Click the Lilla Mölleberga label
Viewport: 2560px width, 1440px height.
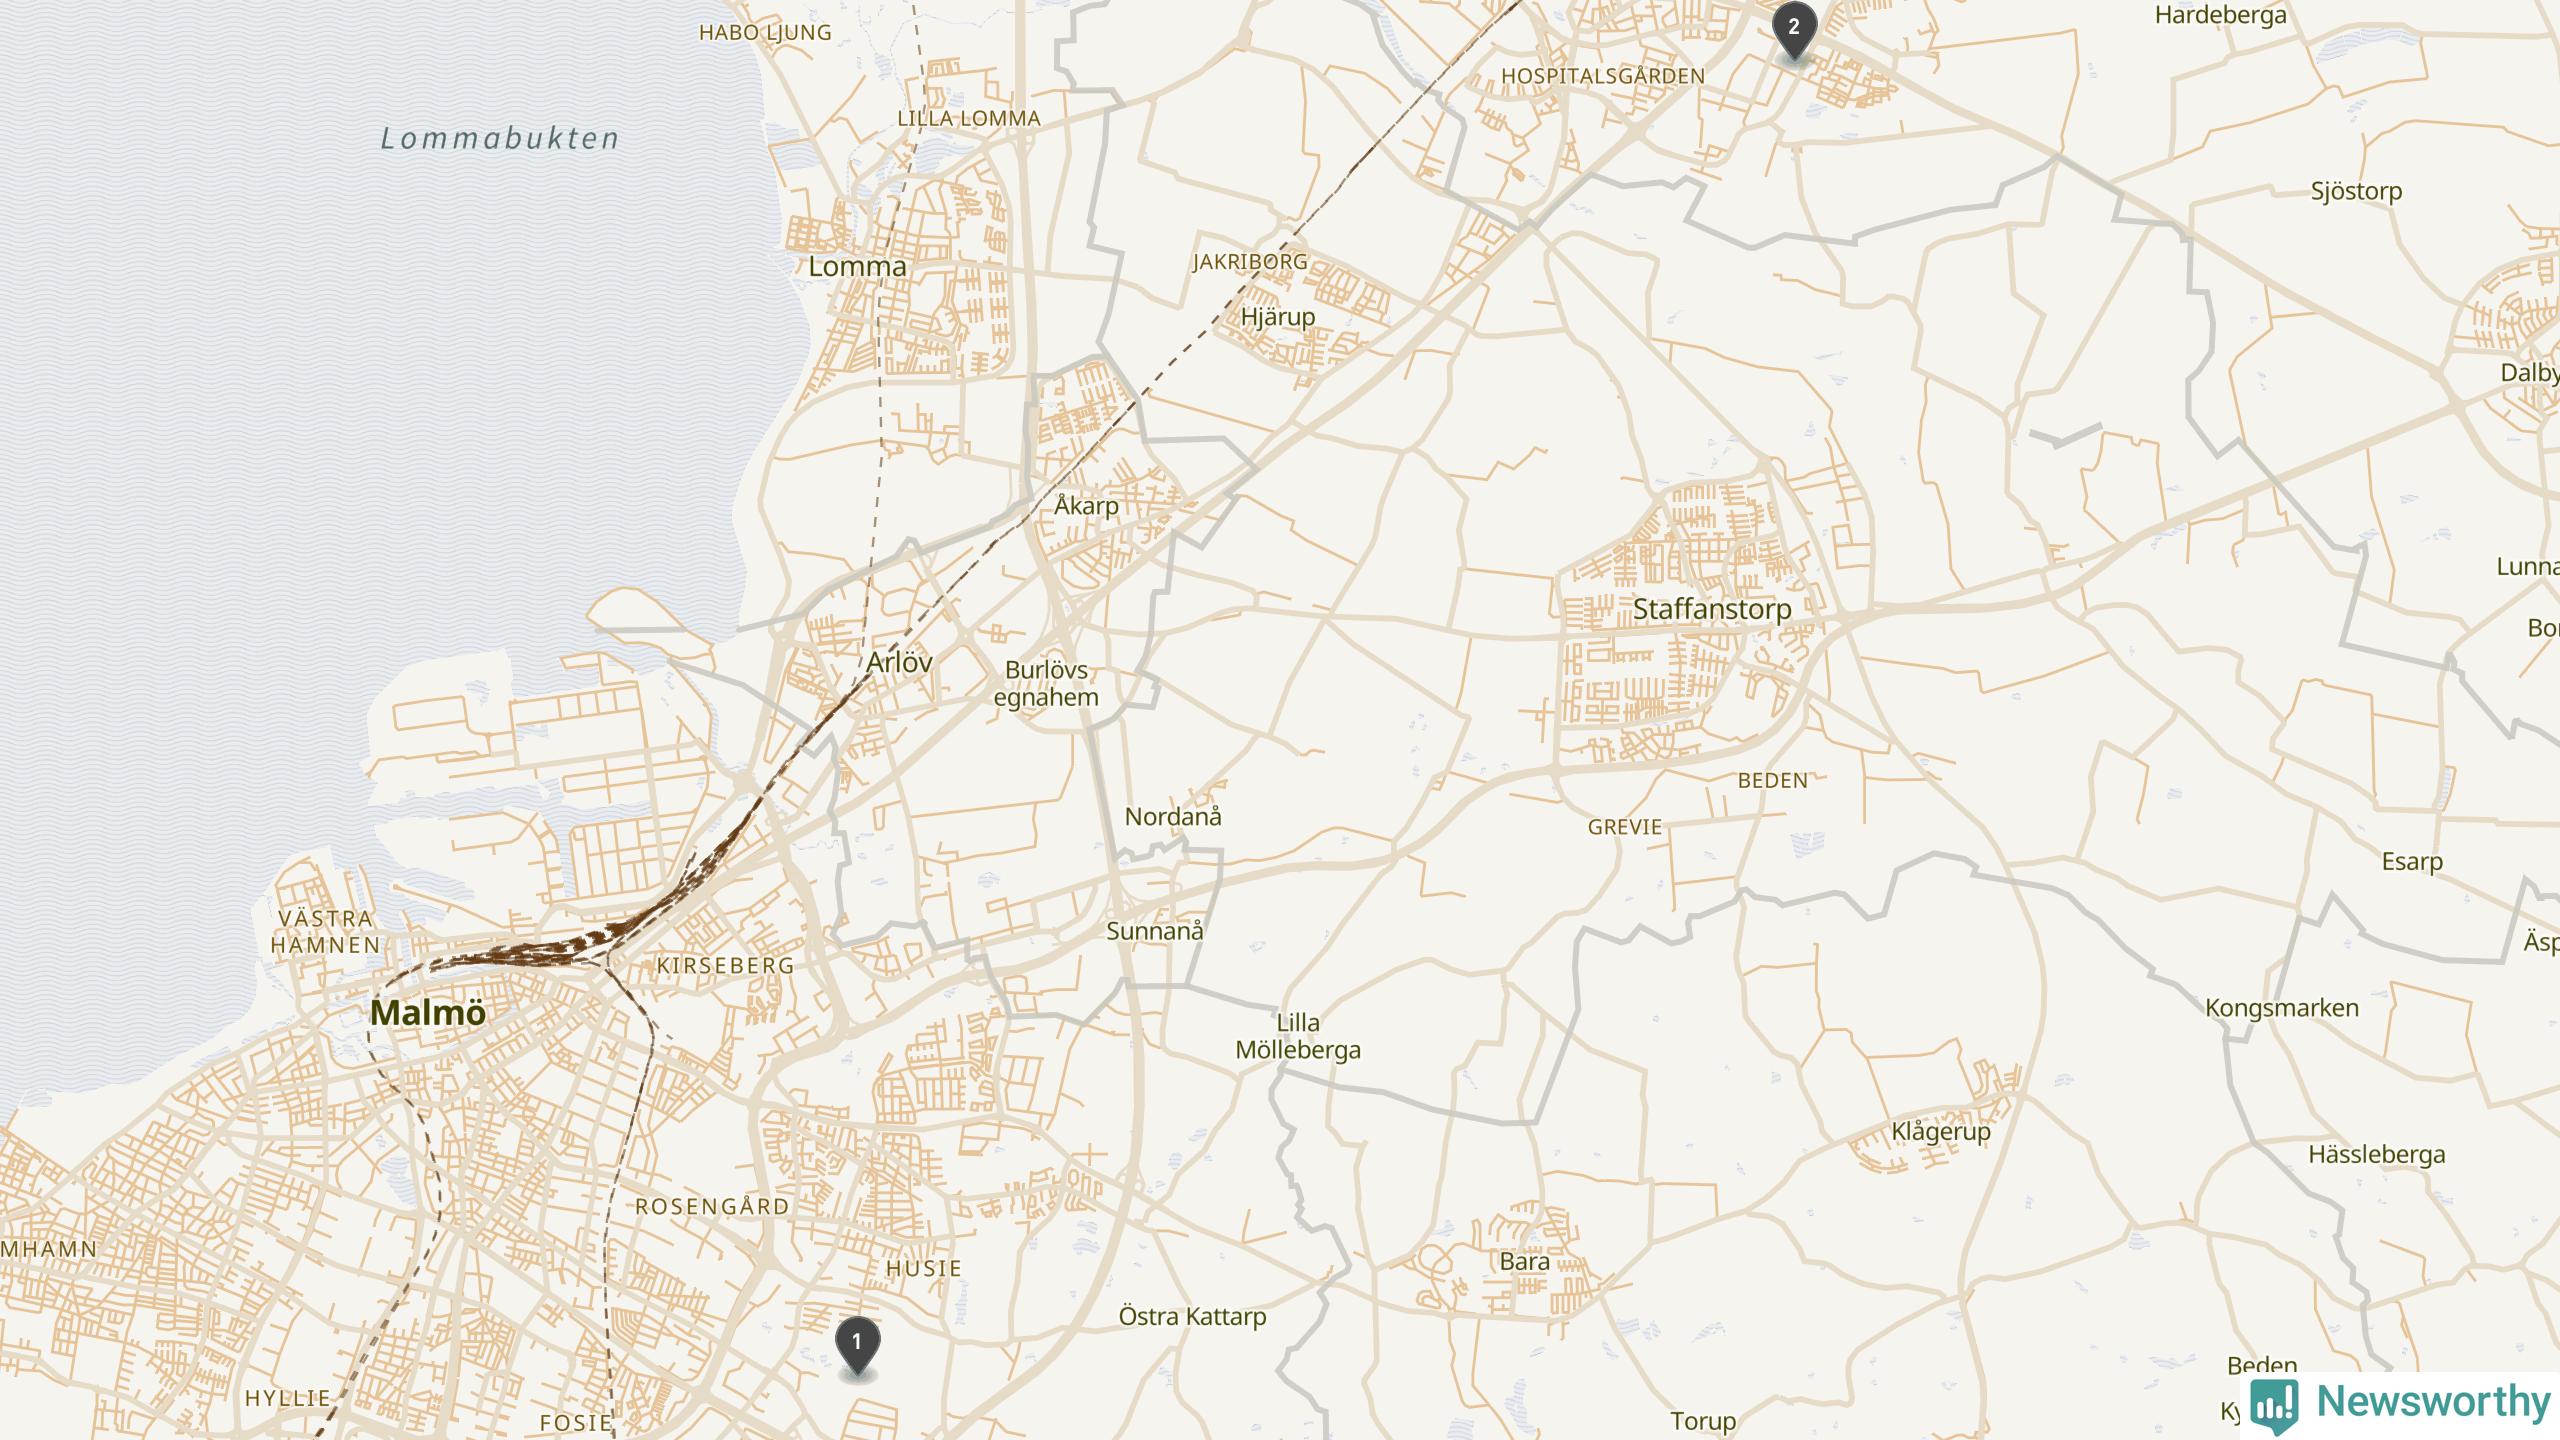[x=1298, y=1037]
